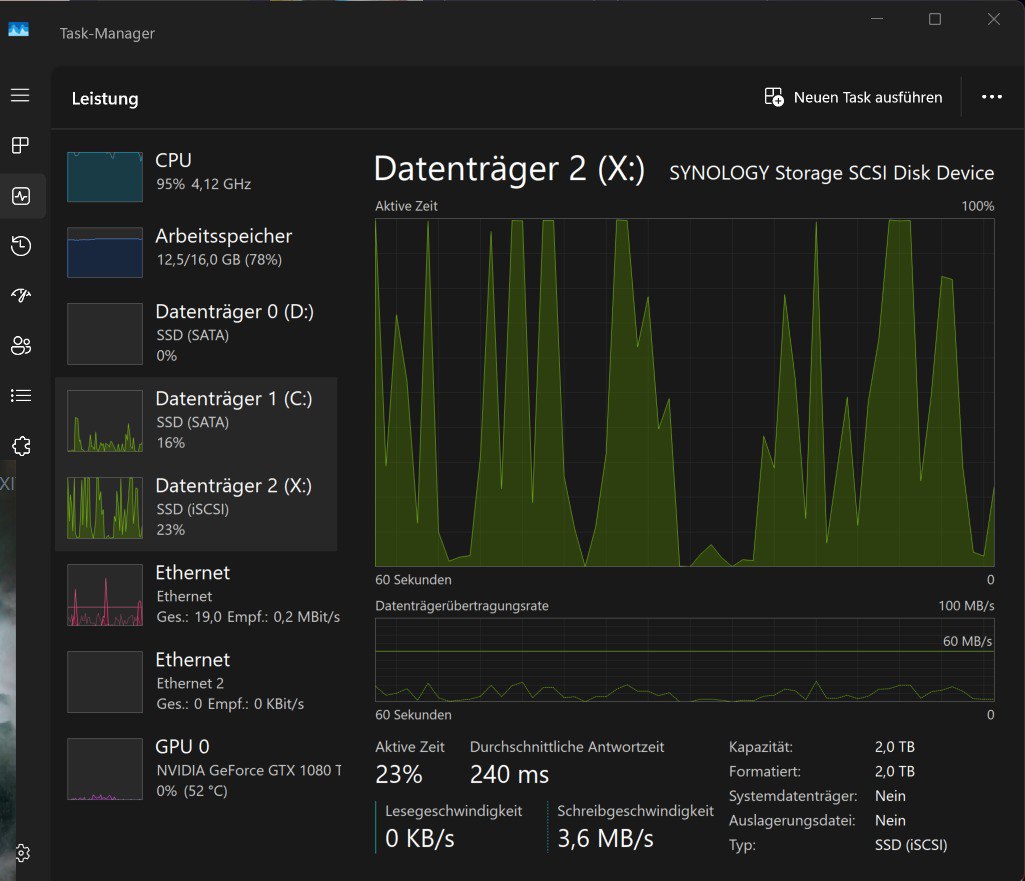Click the Formatiert label
The width and height of the screenshot is (1025, 881).
coord(765,771)
